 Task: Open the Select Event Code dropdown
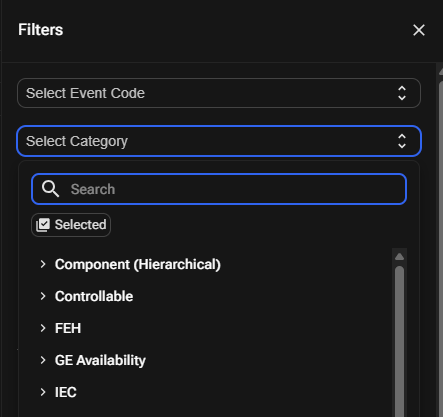[x=219, y=93]
